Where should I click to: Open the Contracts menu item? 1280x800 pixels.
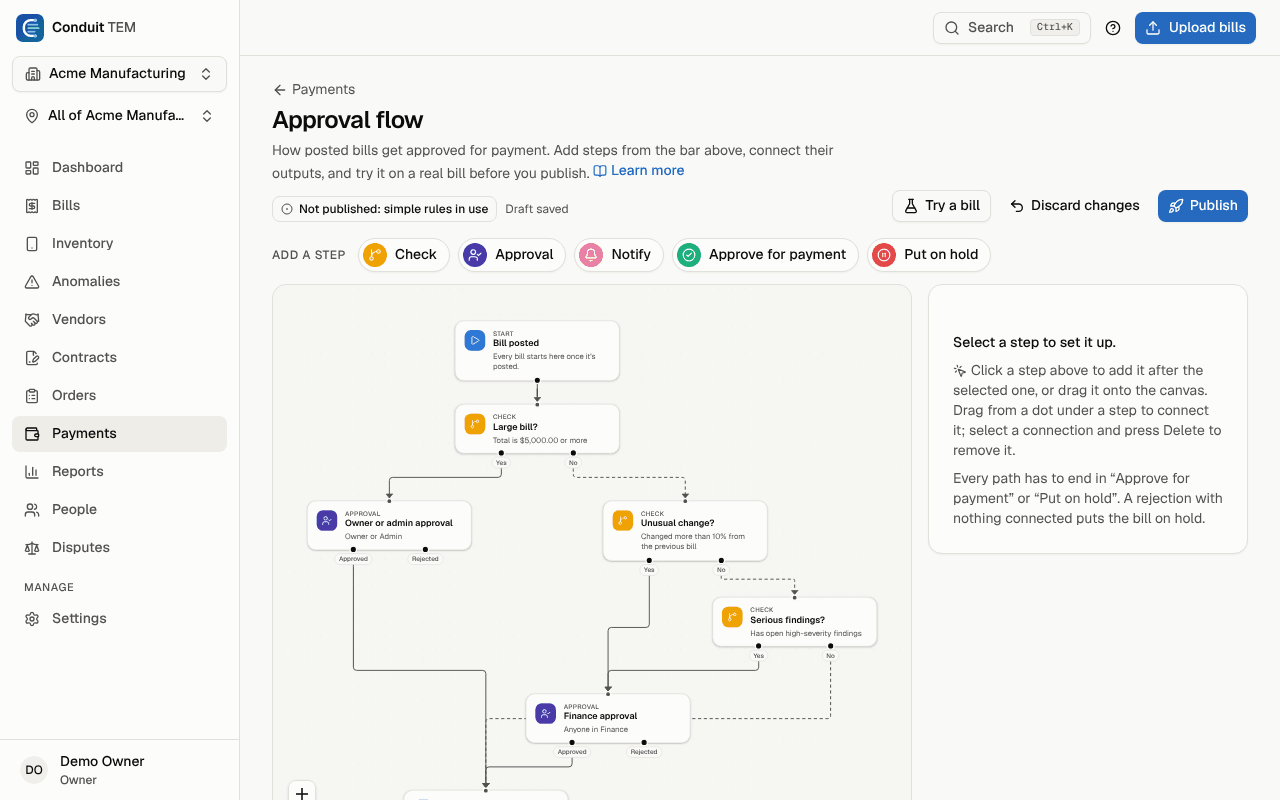pos(119,358)
